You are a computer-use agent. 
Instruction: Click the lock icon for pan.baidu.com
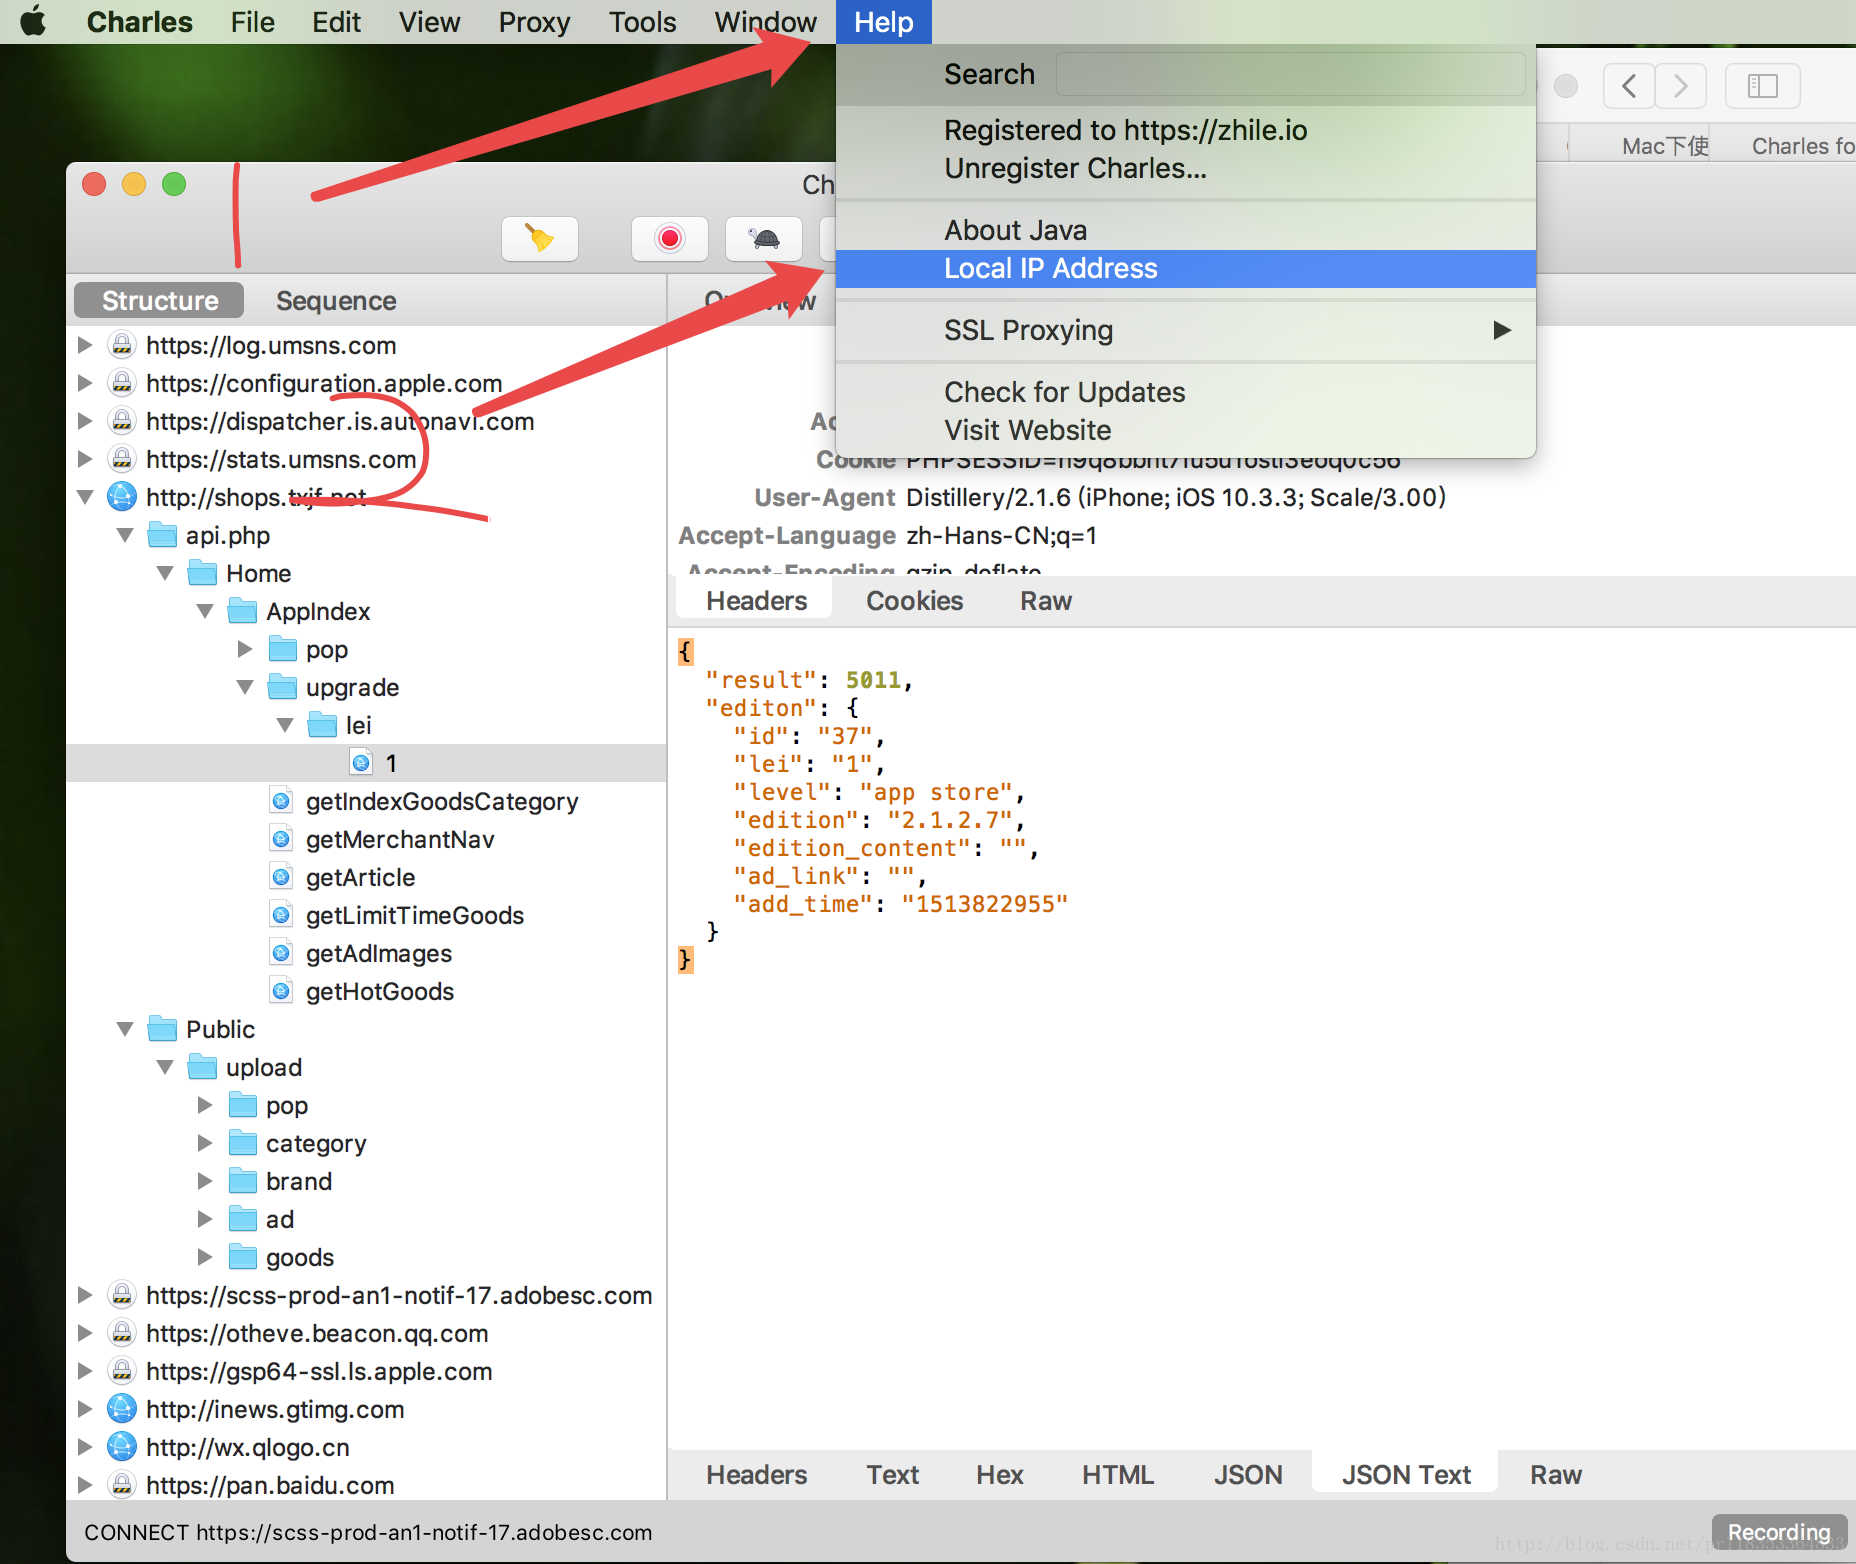pos(122,1485)
